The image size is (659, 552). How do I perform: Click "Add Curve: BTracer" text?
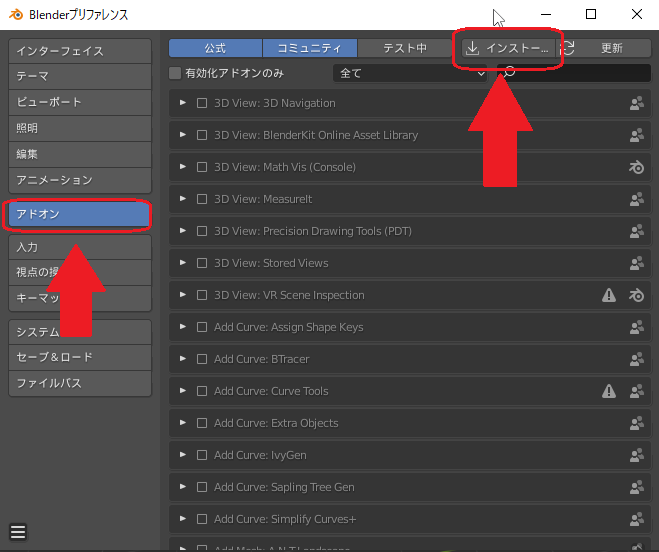point(261,359)
